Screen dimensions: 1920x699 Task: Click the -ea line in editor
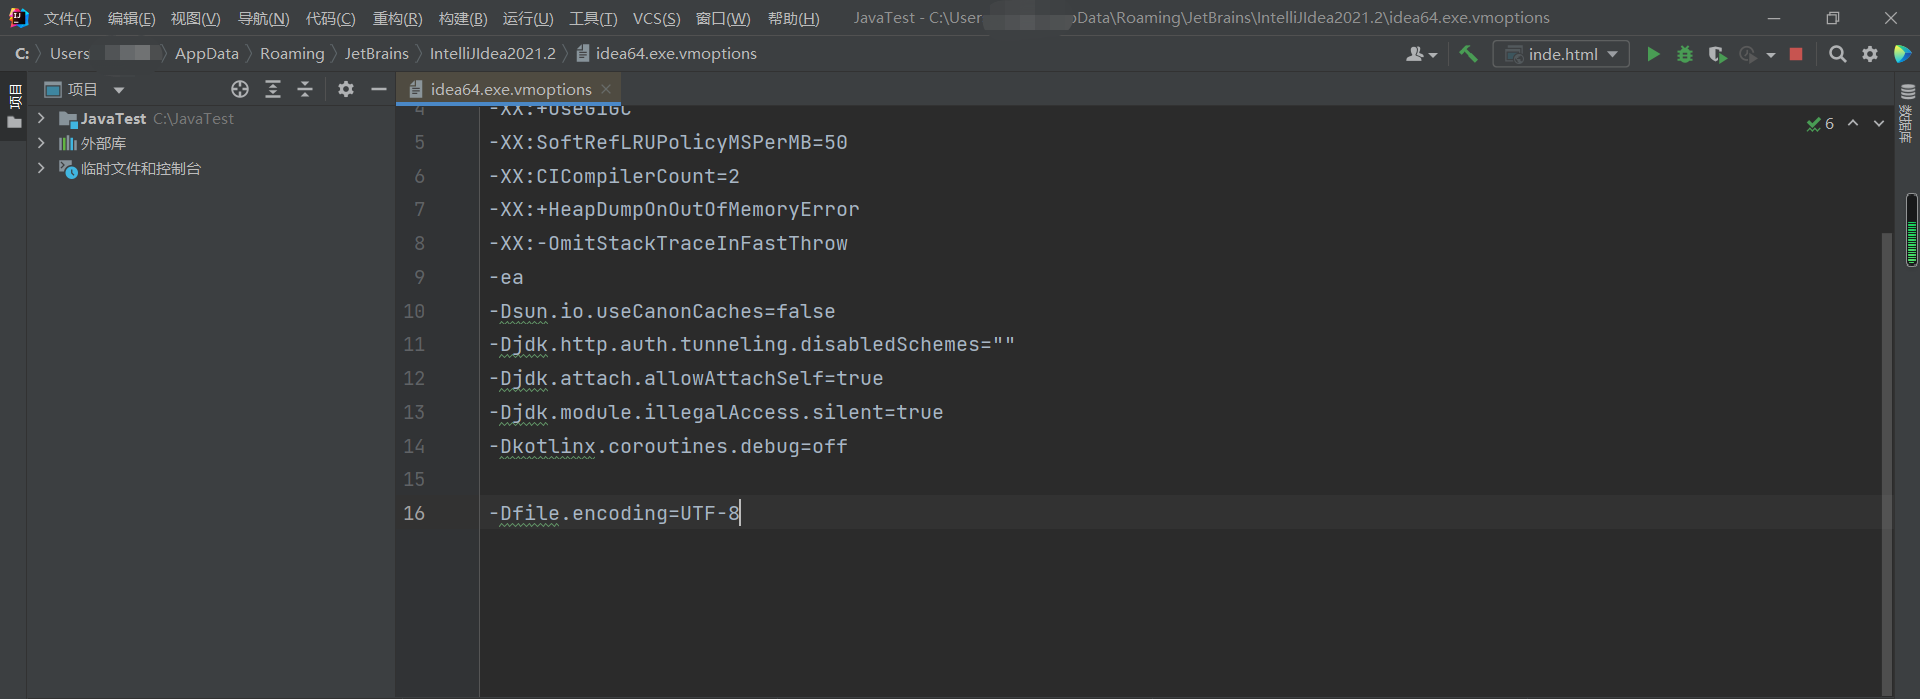pos(506,277)
